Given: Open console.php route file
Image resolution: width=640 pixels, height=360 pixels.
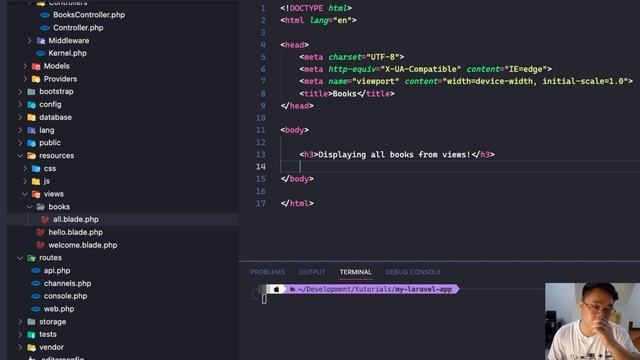Looking at the screenshot, I should [65, 296].
